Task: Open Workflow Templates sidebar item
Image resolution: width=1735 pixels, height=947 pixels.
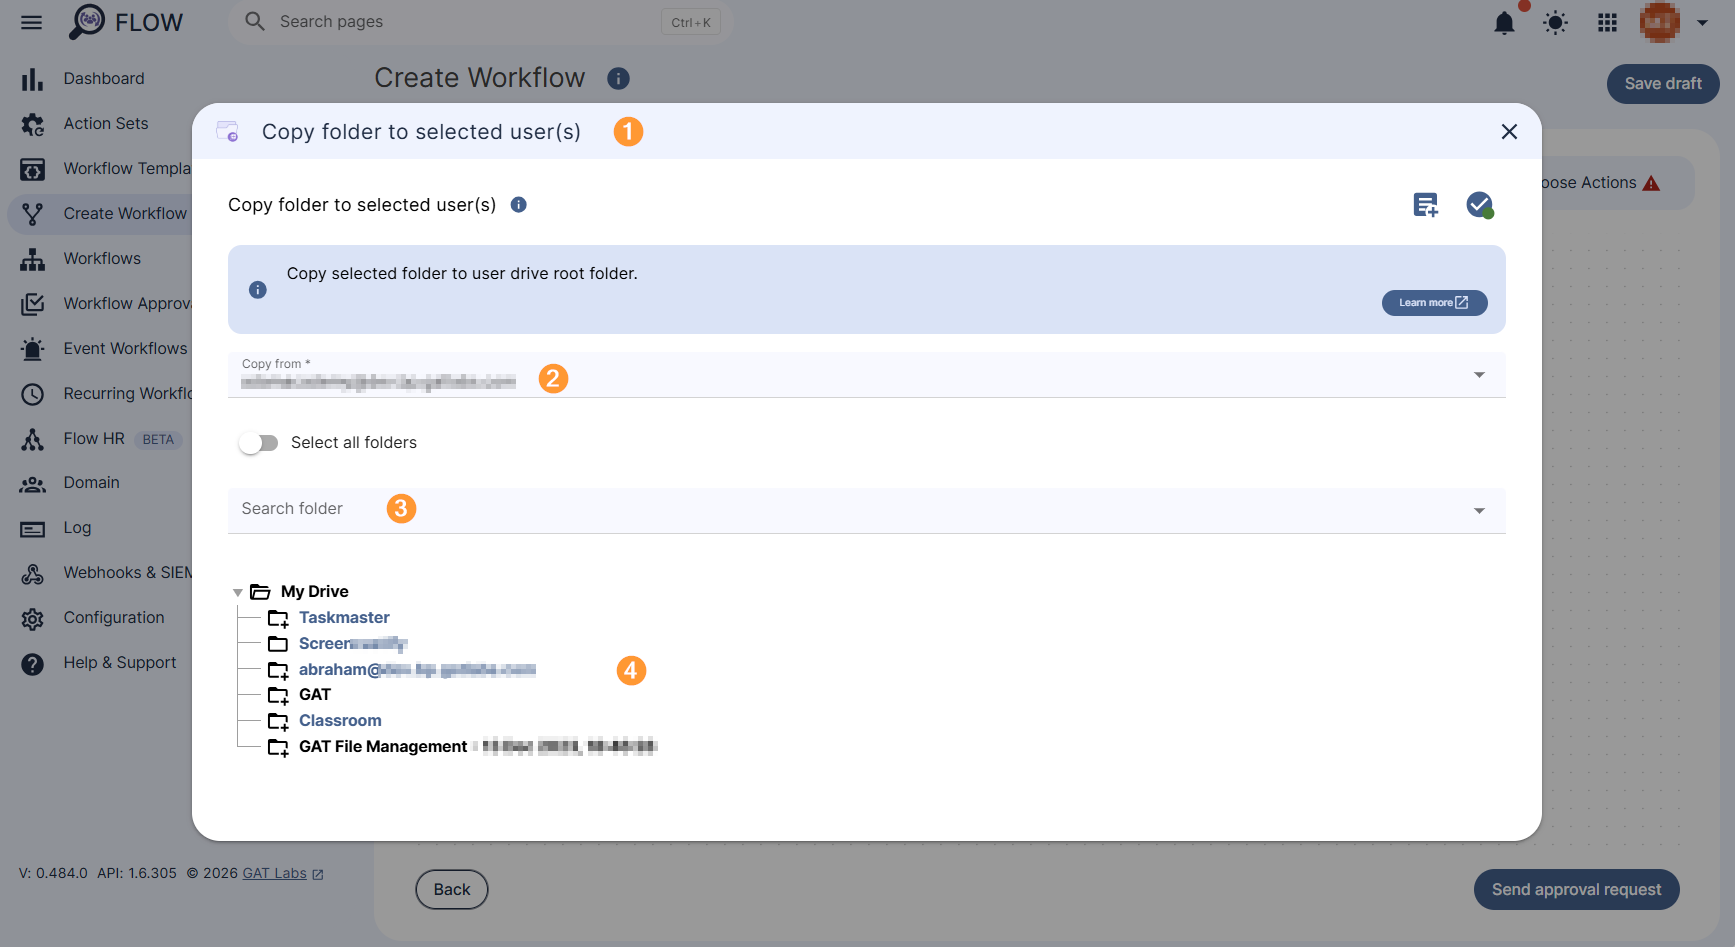Action: (x=127, y=169)
